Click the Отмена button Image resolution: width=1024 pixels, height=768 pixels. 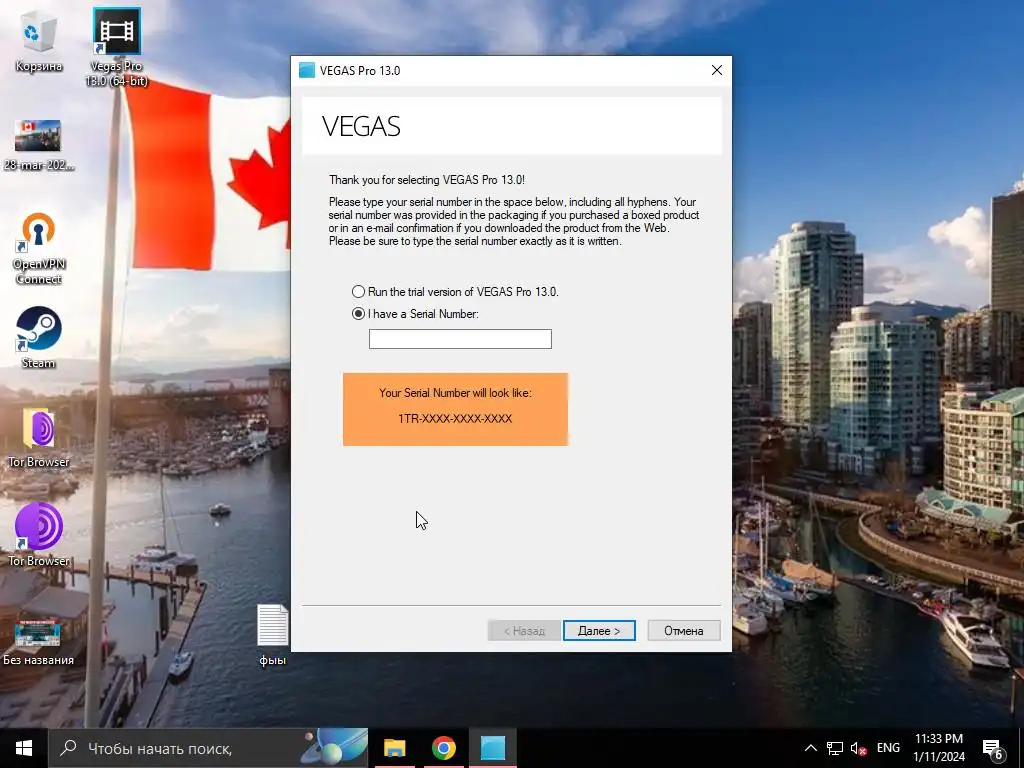[x=684, y=630]
